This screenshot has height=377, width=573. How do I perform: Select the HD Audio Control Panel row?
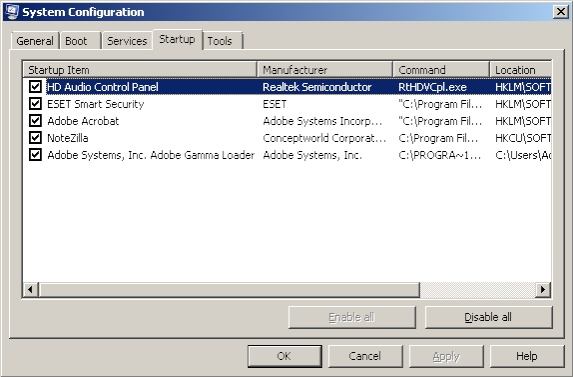287,87
